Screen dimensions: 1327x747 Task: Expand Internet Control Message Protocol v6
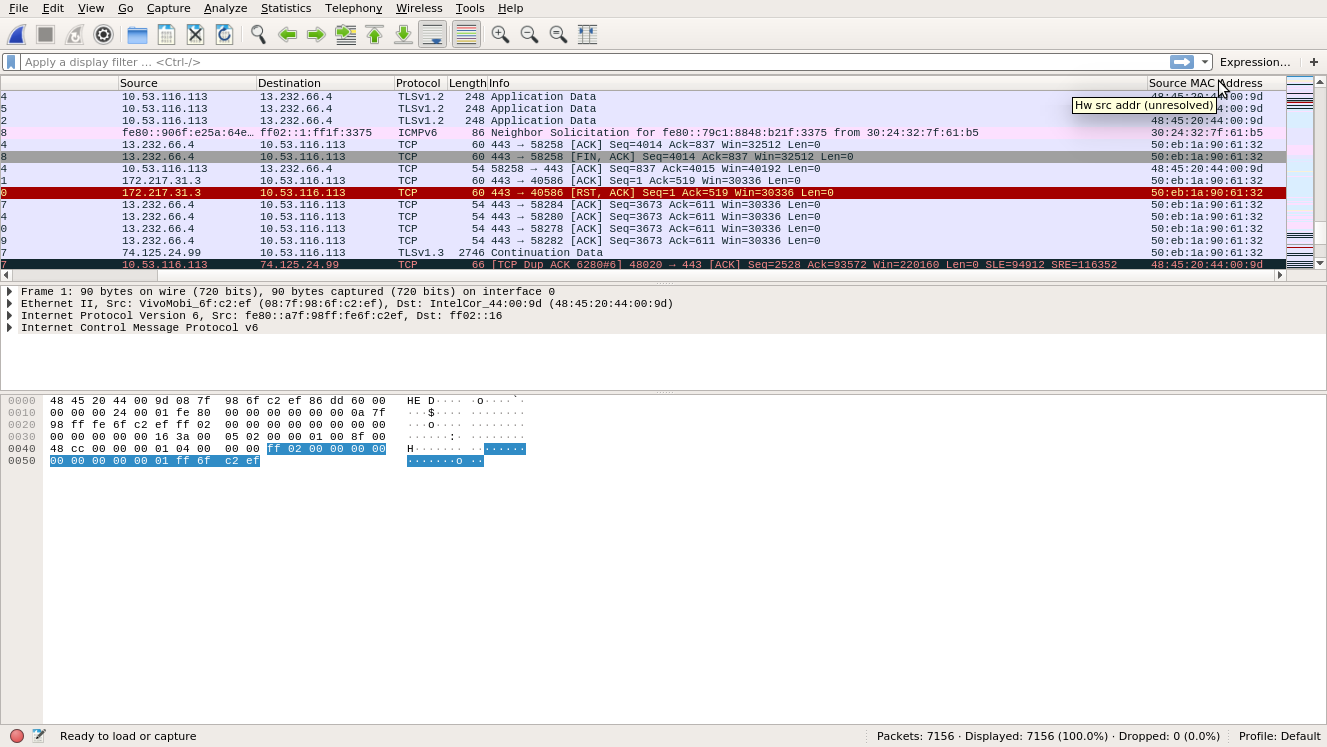click(x=10, y=328)
